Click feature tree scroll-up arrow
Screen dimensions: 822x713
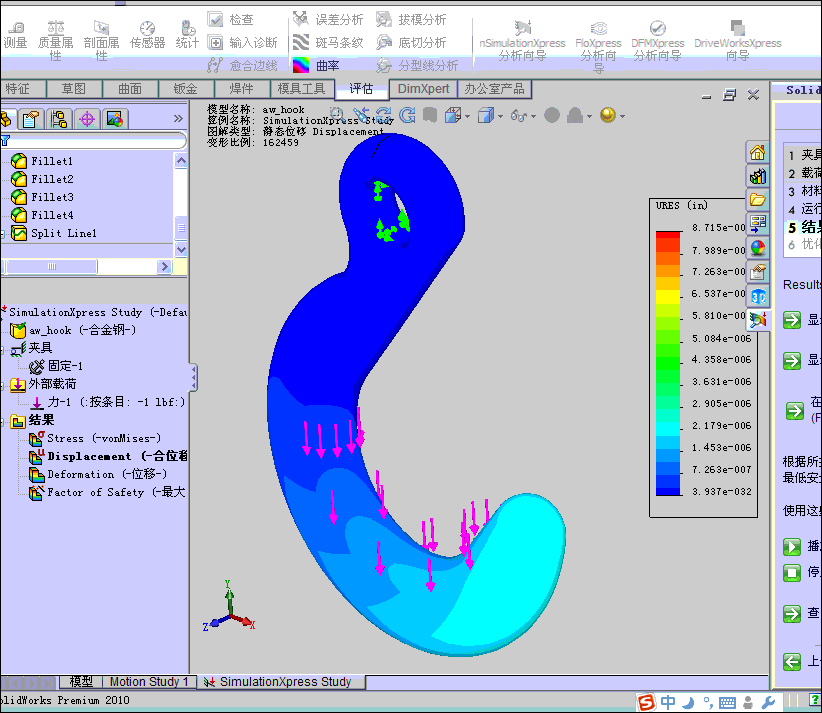[181, 160]
